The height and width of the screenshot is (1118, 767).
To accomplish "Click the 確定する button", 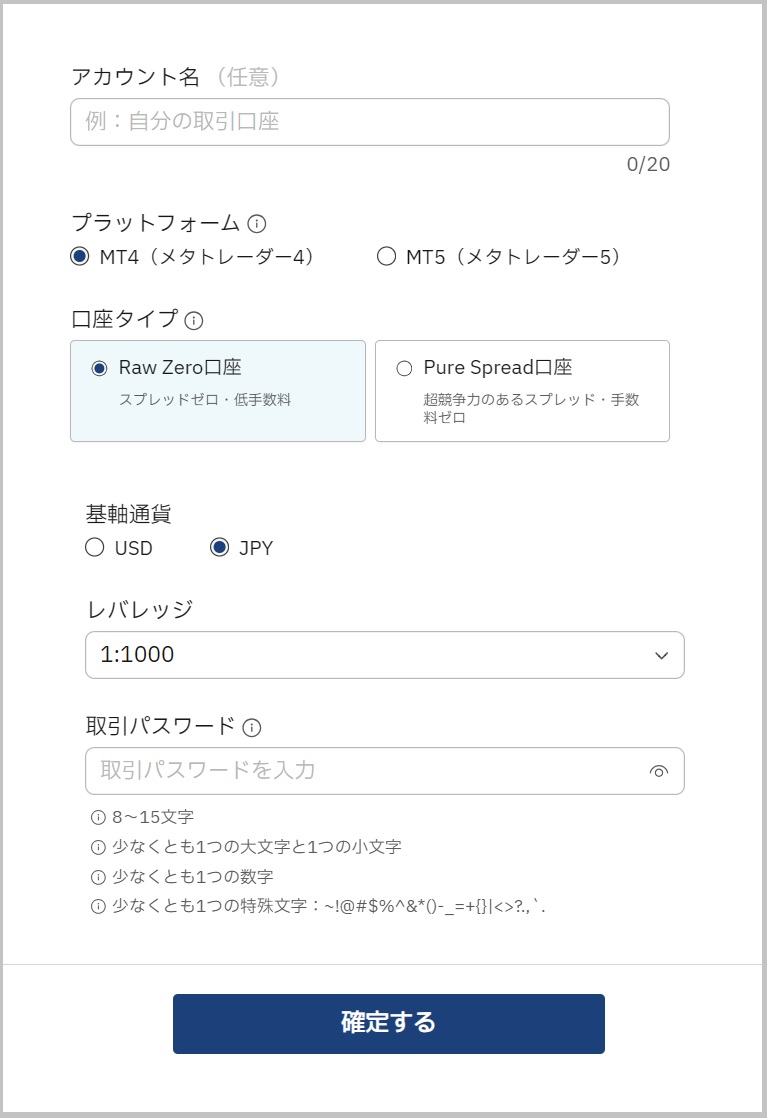I will coord(388,1023).
